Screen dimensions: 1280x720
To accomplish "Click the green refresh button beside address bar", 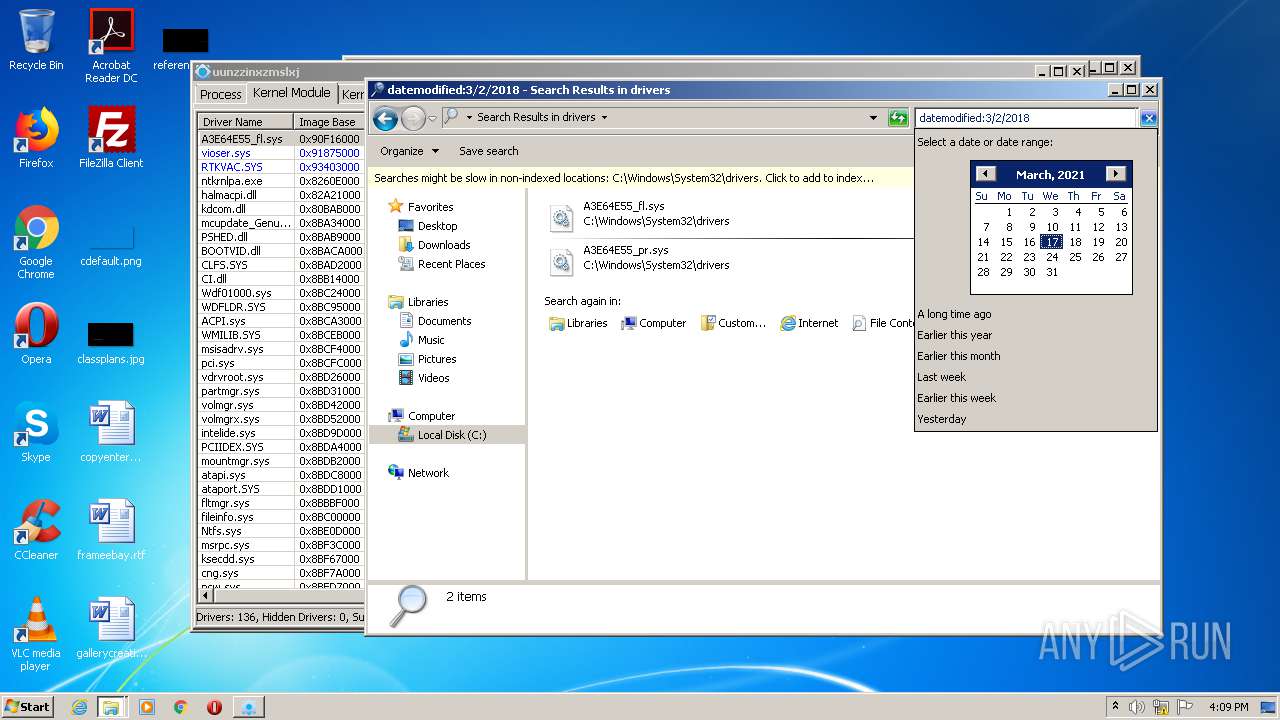I will (898, 118).
